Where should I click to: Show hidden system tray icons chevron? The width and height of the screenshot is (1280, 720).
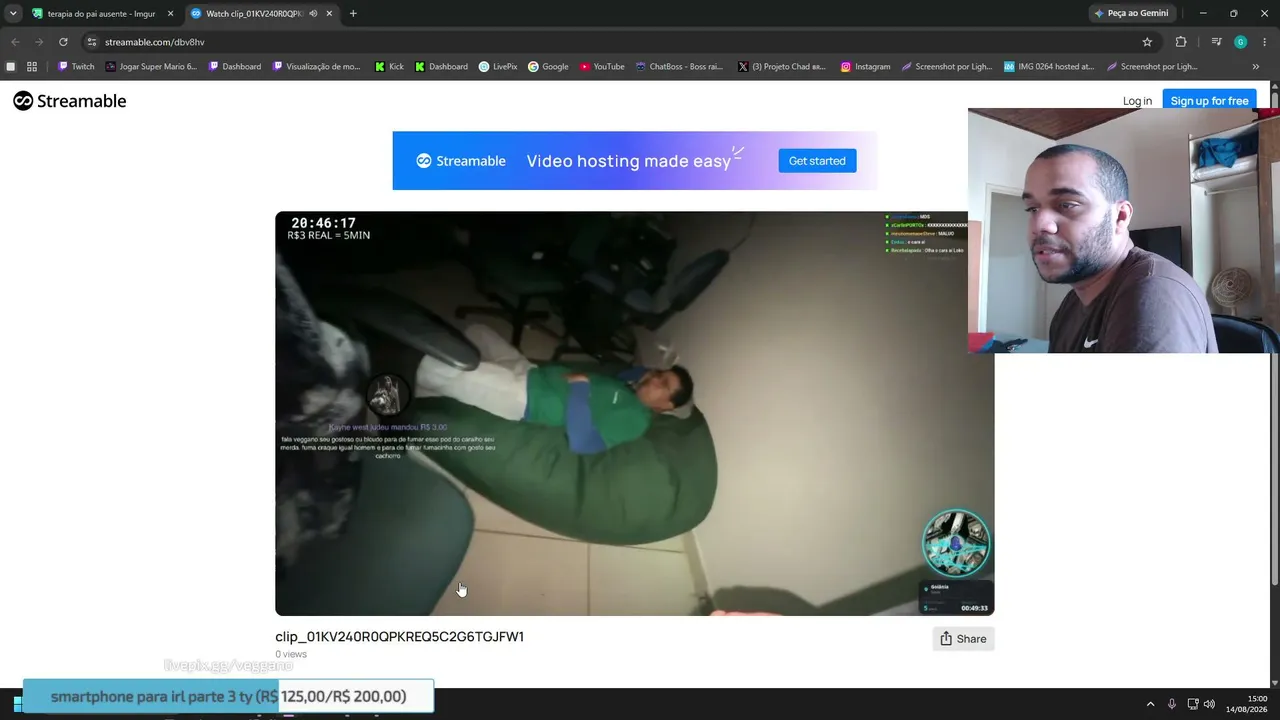(x=1150, y=704)
